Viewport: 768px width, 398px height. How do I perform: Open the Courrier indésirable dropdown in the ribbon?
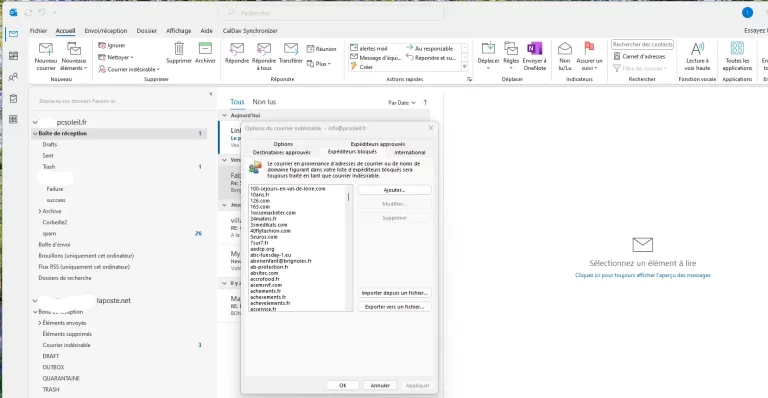pyautogui.click(x=129, y=70)
